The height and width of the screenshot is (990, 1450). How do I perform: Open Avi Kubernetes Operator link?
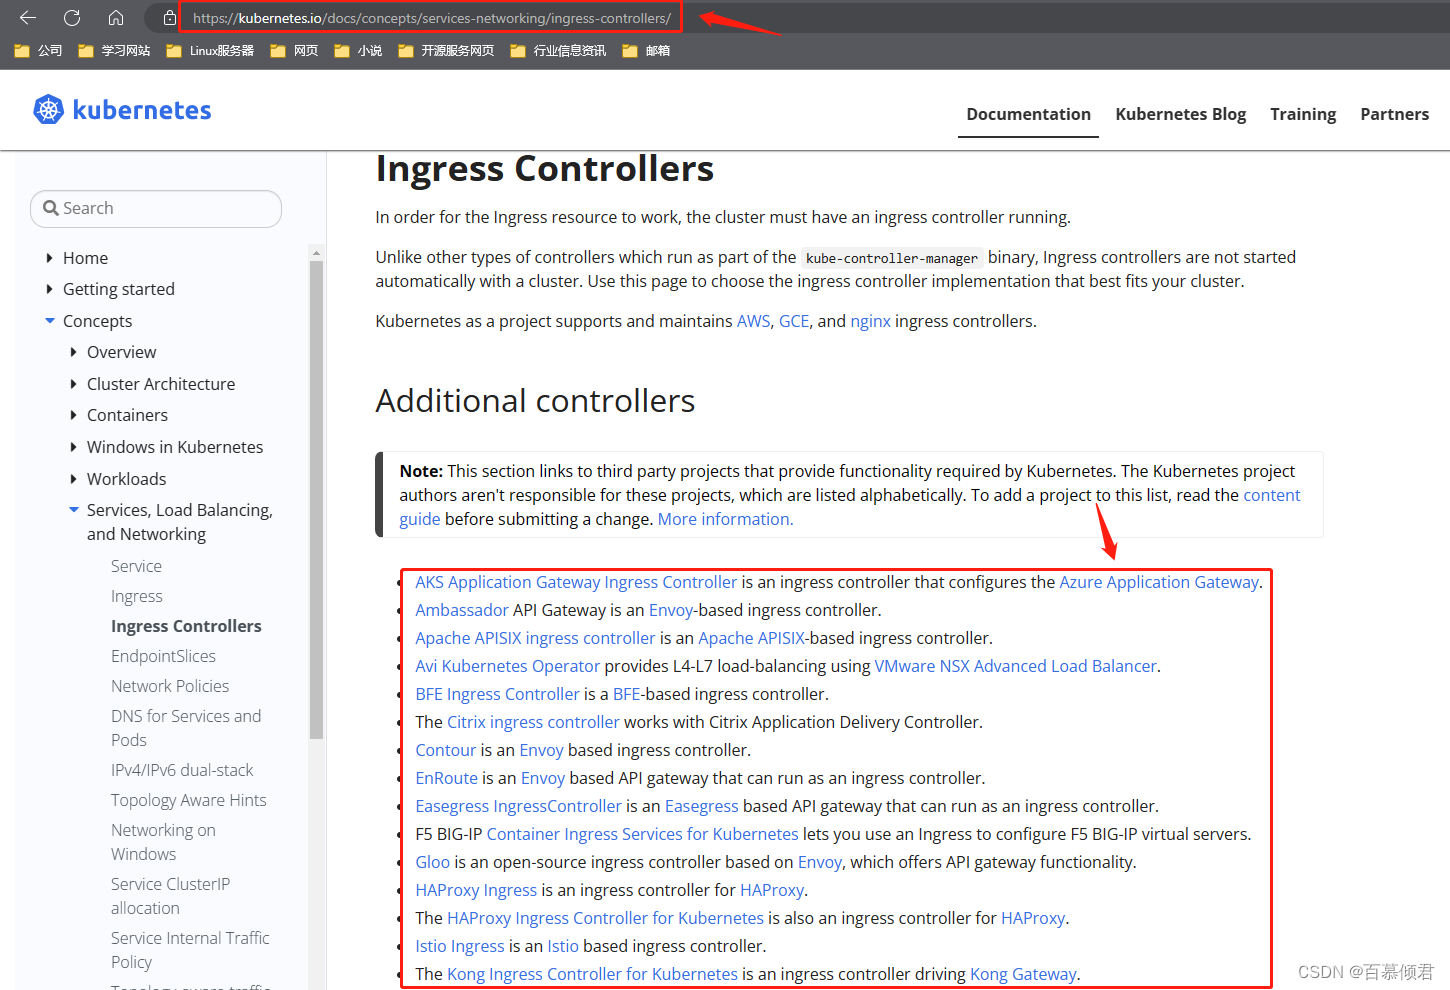[x=507, y=666]
